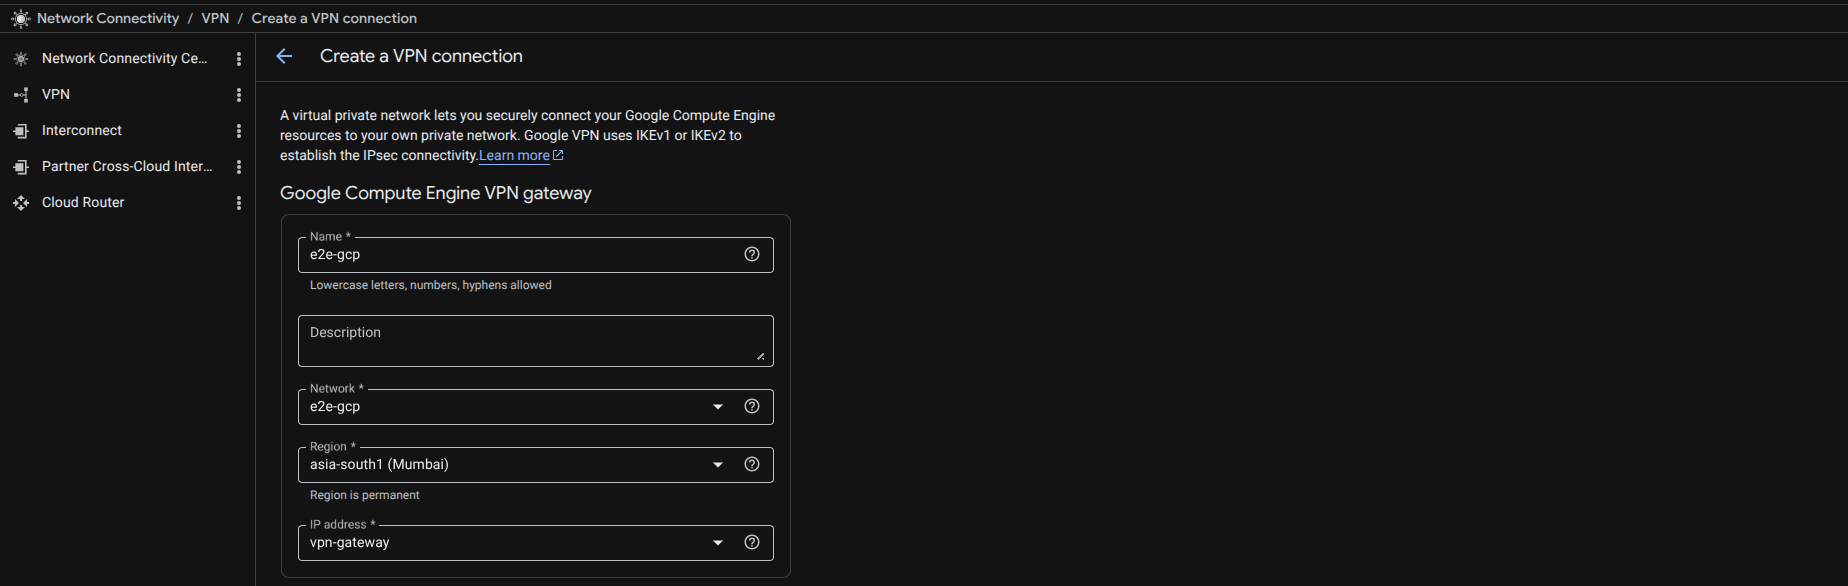Select Create a VPN connection breadcrumb text

(x=334, y=18)
